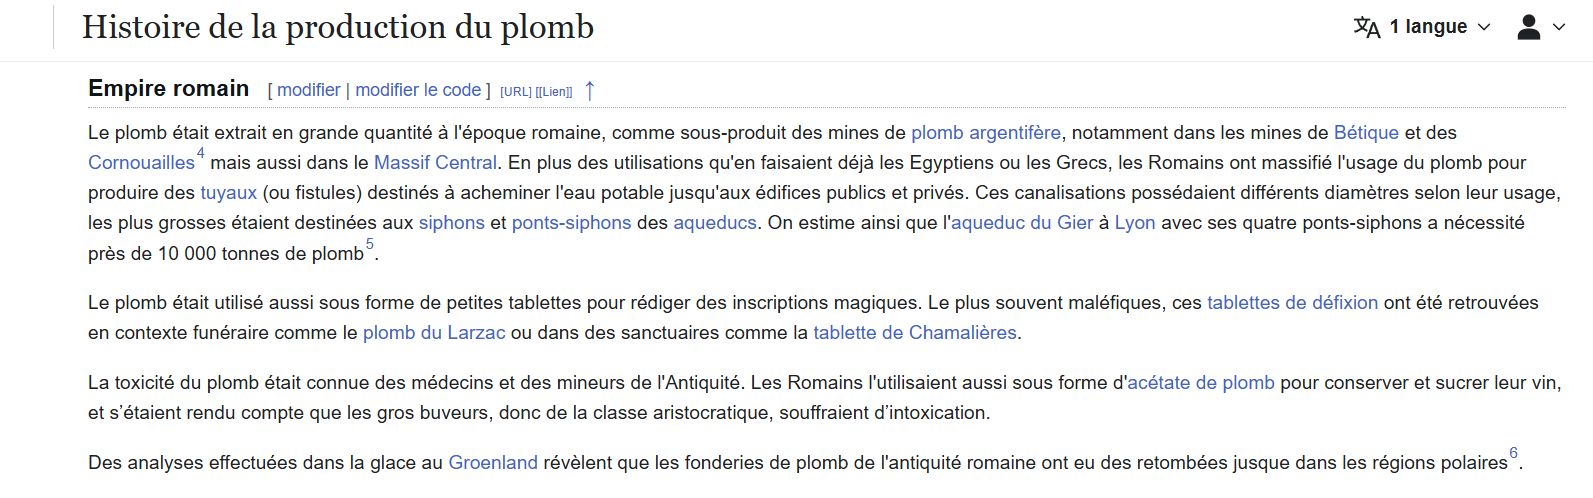
Task: Click modifier le code link
Action: tap(418, 90)
